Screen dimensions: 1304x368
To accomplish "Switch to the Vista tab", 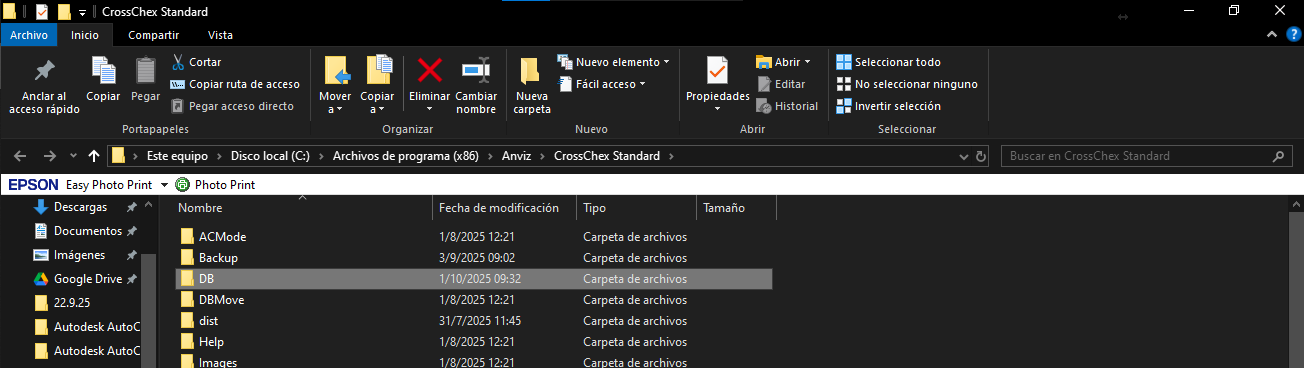I will 220,35.
